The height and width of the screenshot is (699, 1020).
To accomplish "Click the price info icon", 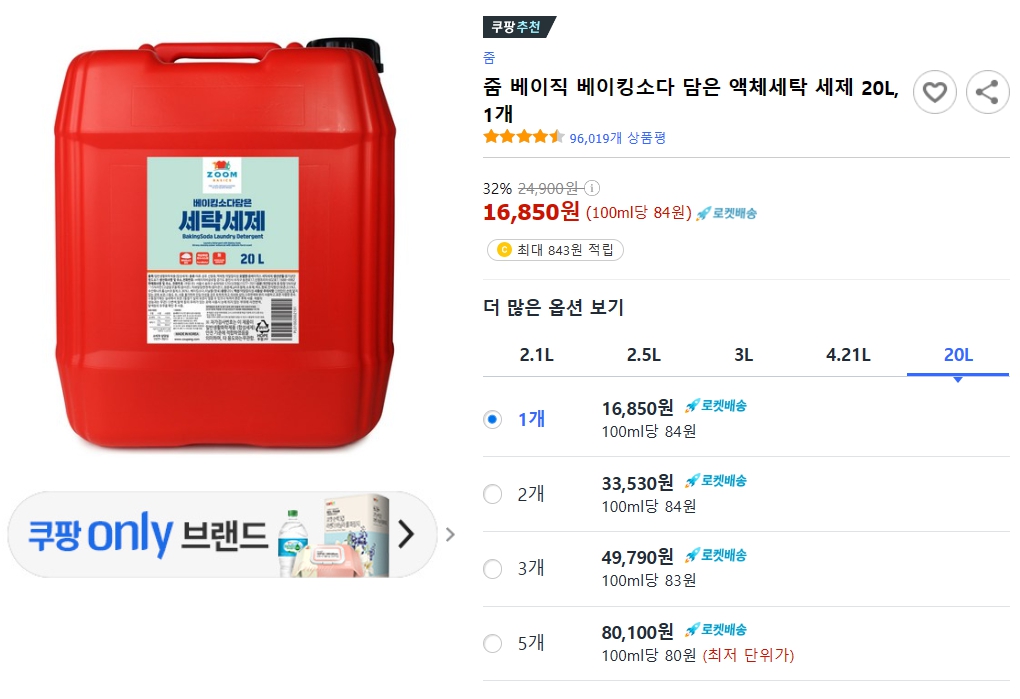I will coord(592,188).
